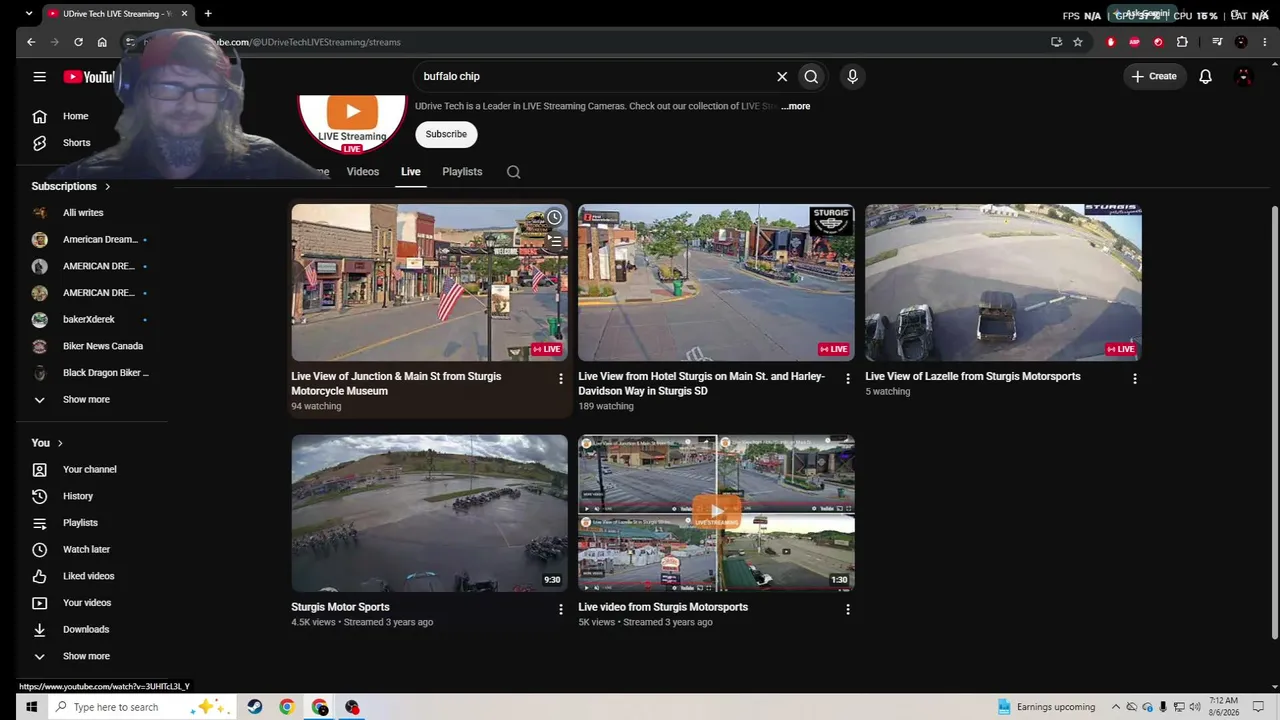Expand the Subscriptions section heading
Screen dimensions: 1280x720
(71, 186)
